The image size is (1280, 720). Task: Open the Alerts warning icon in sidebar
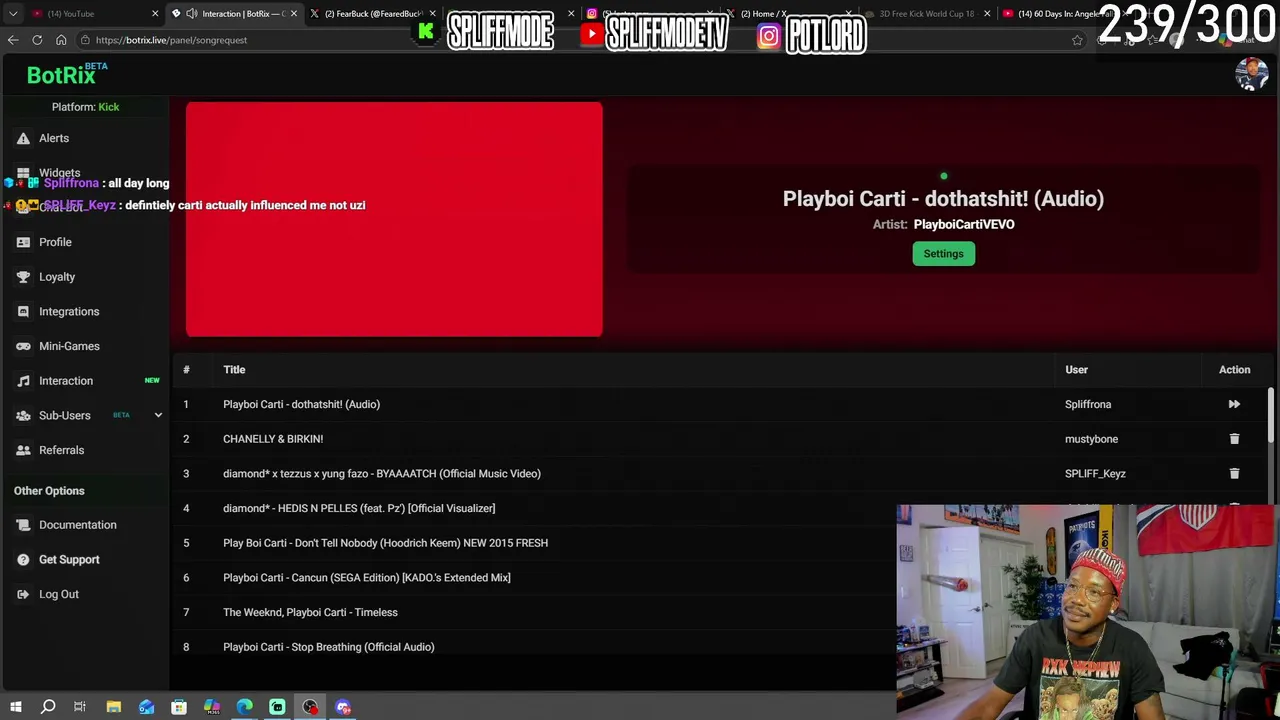click(23, 138)
